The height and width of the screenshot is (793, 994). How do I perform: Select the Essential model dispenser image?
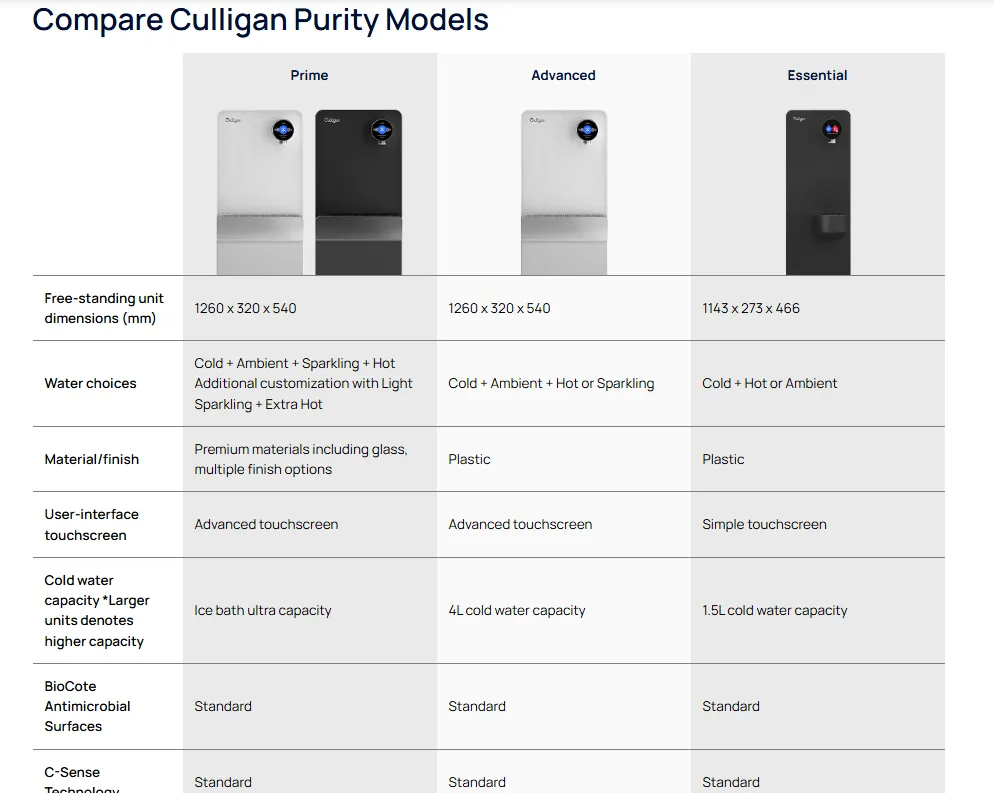tap(817, 192)
